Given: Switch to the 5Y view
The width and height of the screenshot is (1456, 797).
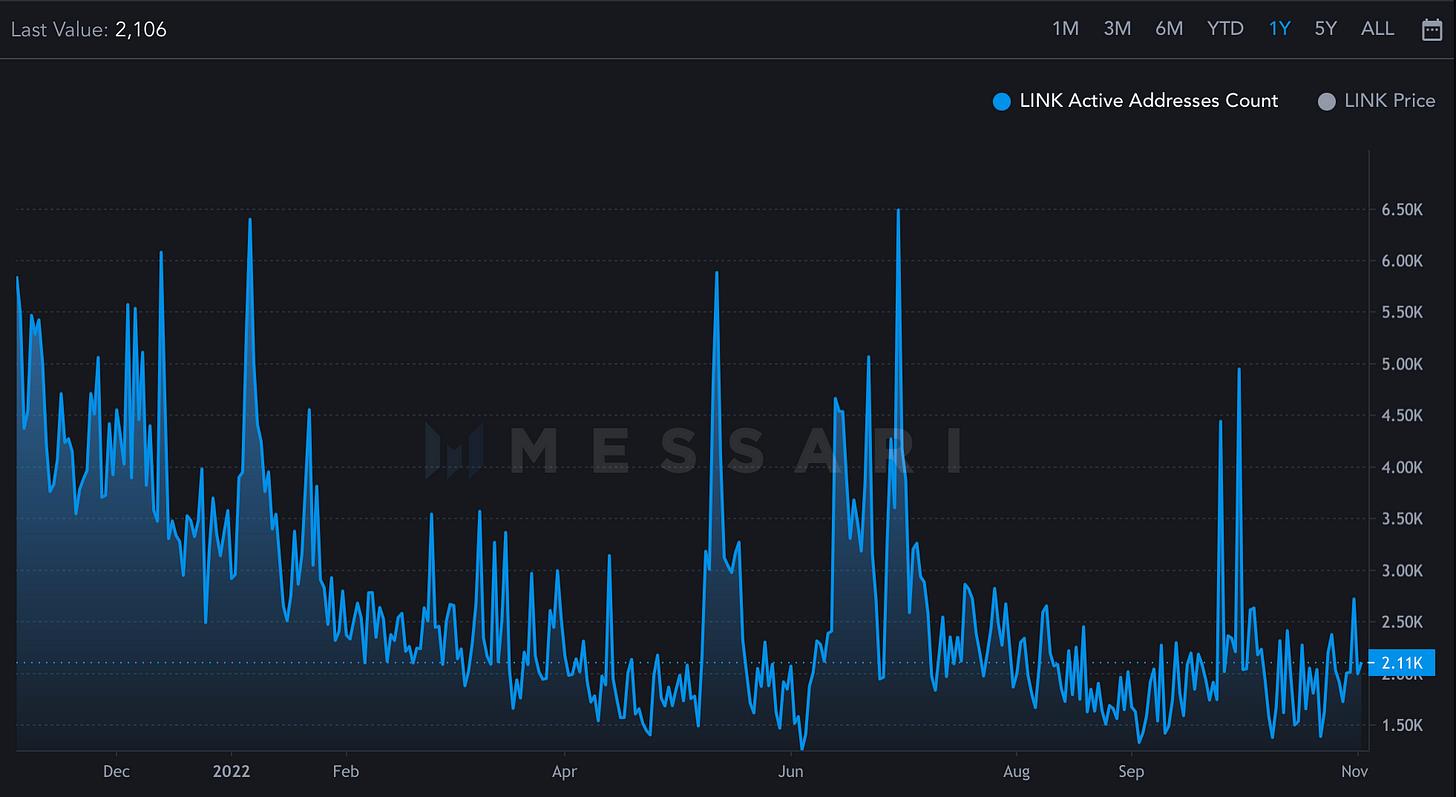Looking at the screenshot, I should (1325, 29).
